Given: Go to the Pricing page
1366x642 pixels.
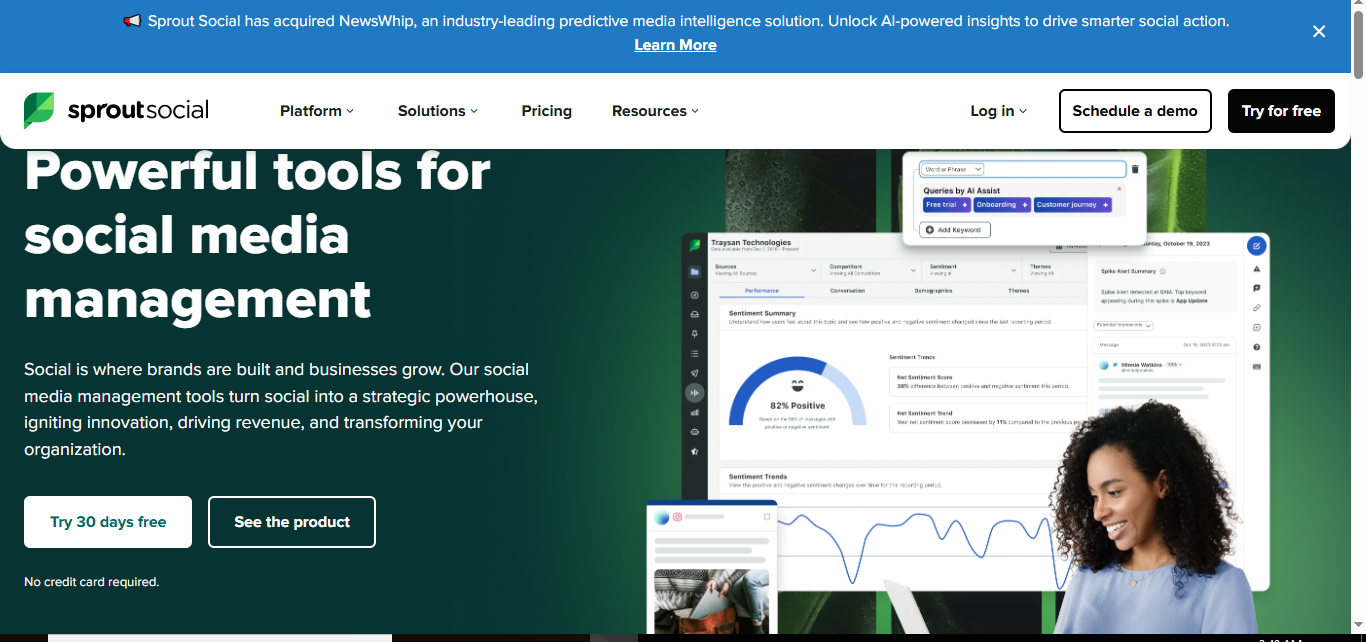Looking at the screenshot, I should (x=546, y=111).
